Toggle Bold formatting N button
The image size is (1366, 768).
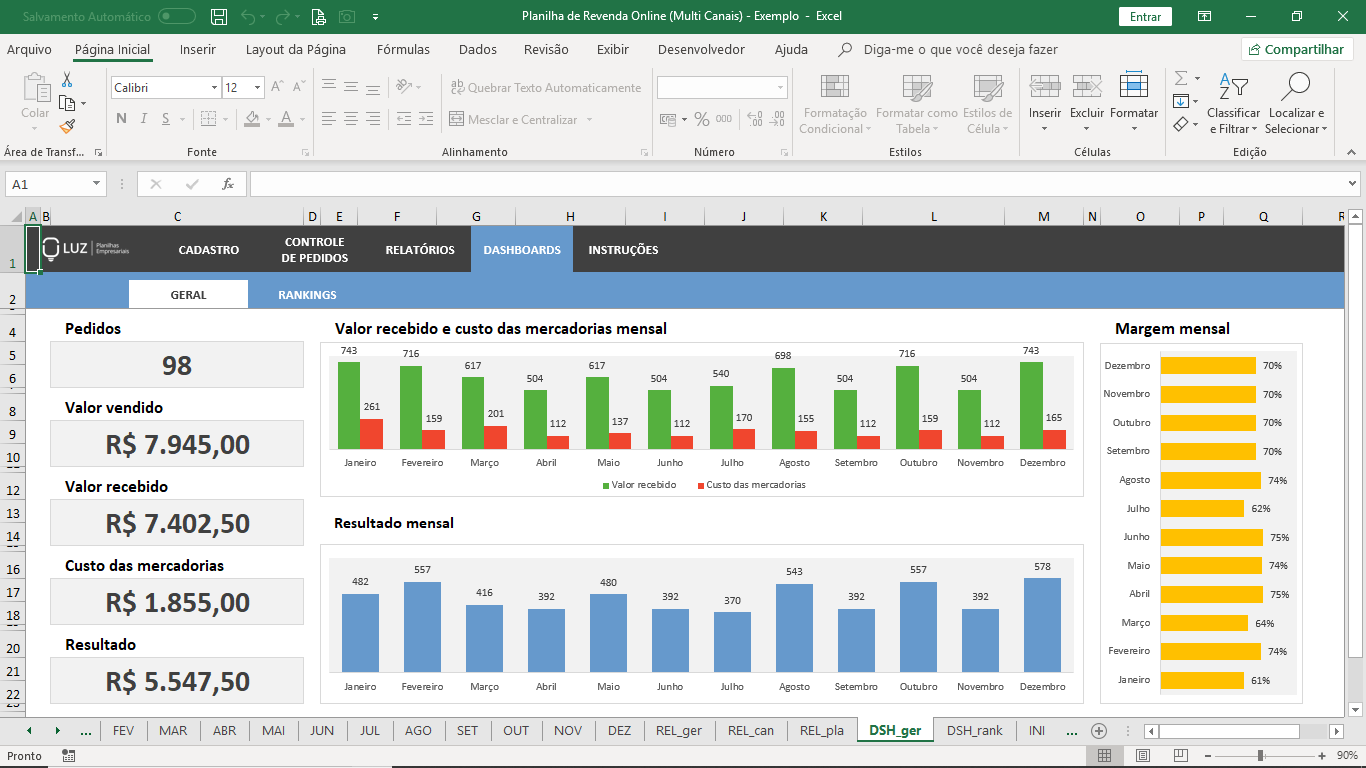pos(121,119)
